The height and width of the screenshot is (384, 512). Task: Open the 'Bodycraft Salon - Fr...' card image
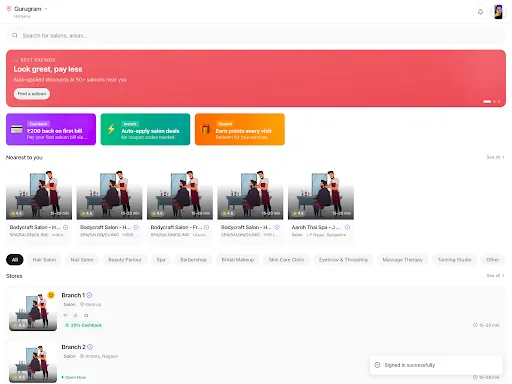coord(180,195)
